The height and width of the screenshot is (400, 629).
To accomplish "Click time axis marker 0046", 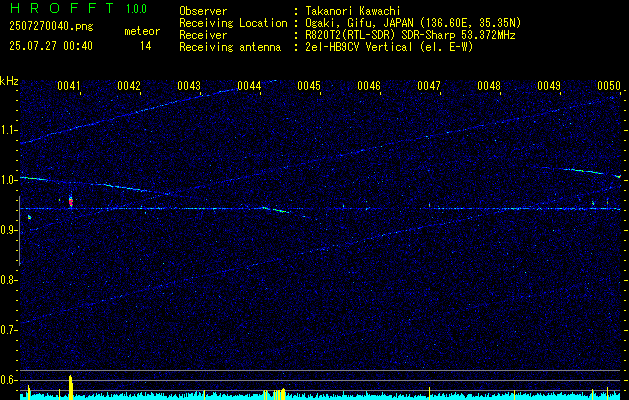I will point(369,85).
